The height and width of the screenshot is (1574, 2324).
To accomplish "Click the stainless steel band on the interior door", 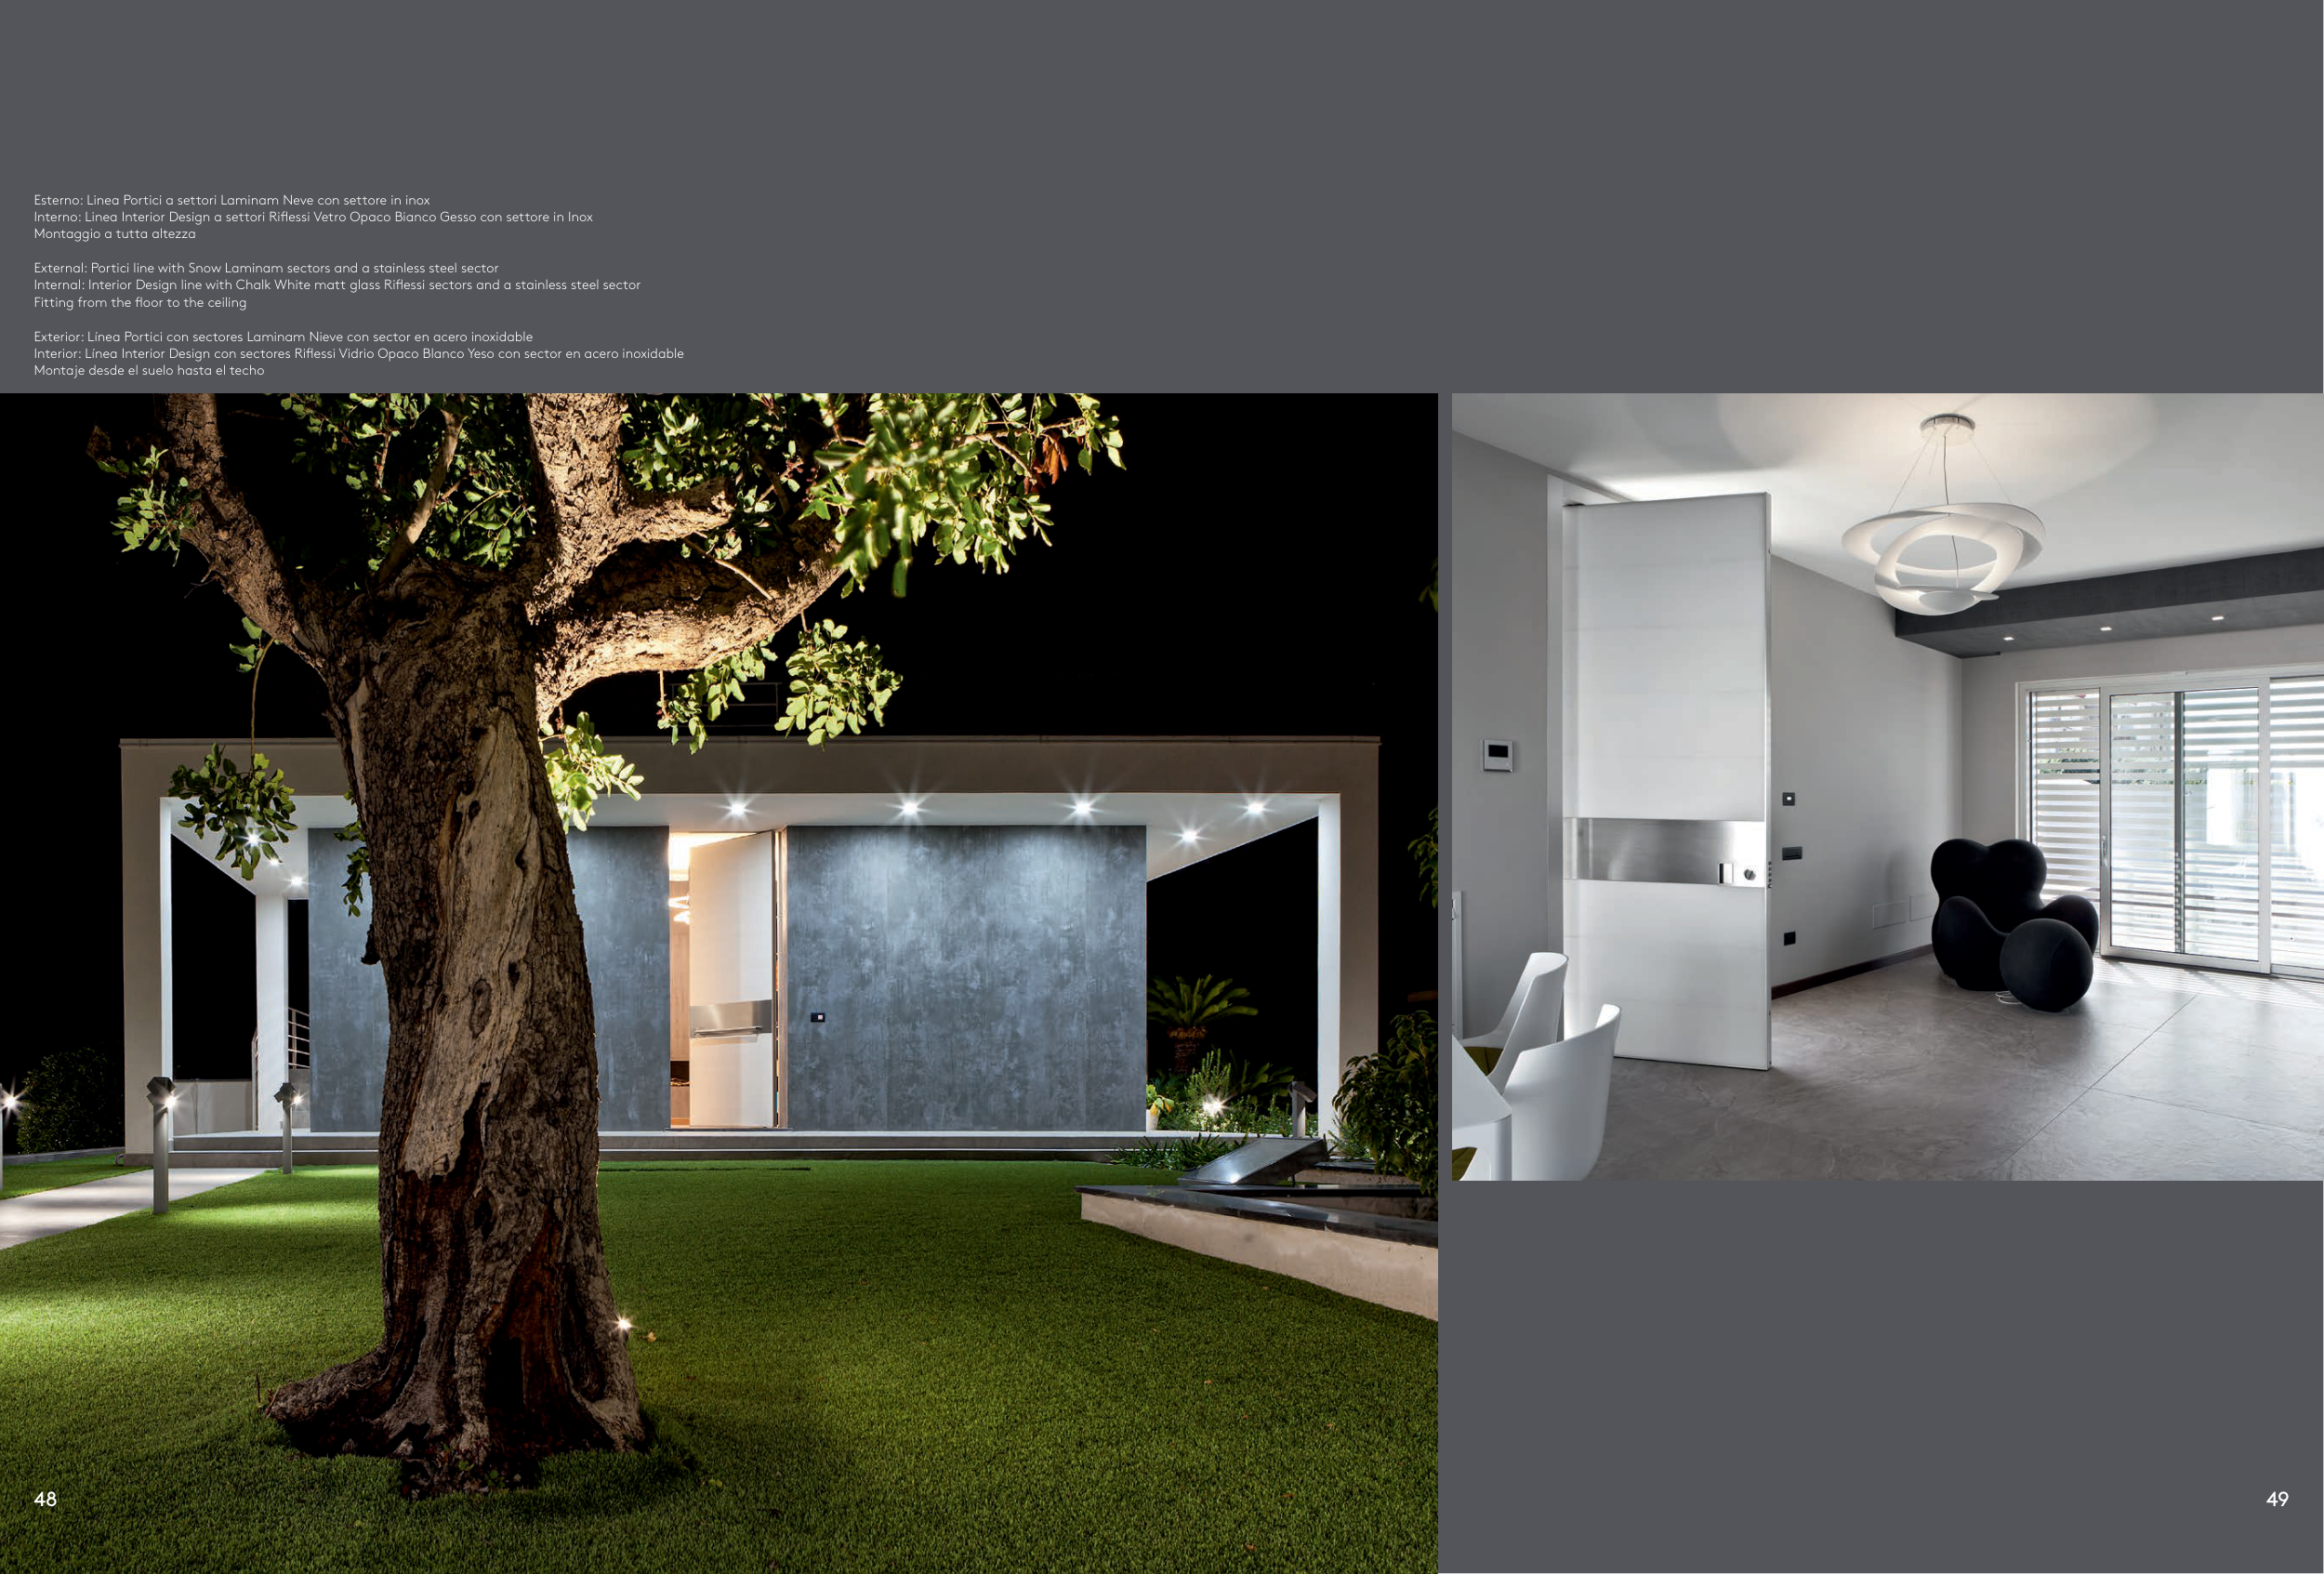I will click(x=1660, y=850).
